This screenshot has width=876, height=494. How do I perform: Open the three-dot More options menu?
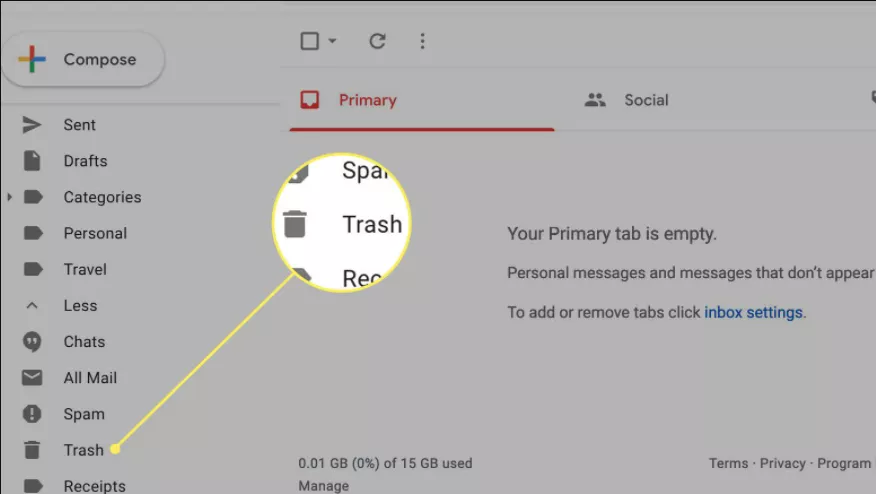coord(422,41)
